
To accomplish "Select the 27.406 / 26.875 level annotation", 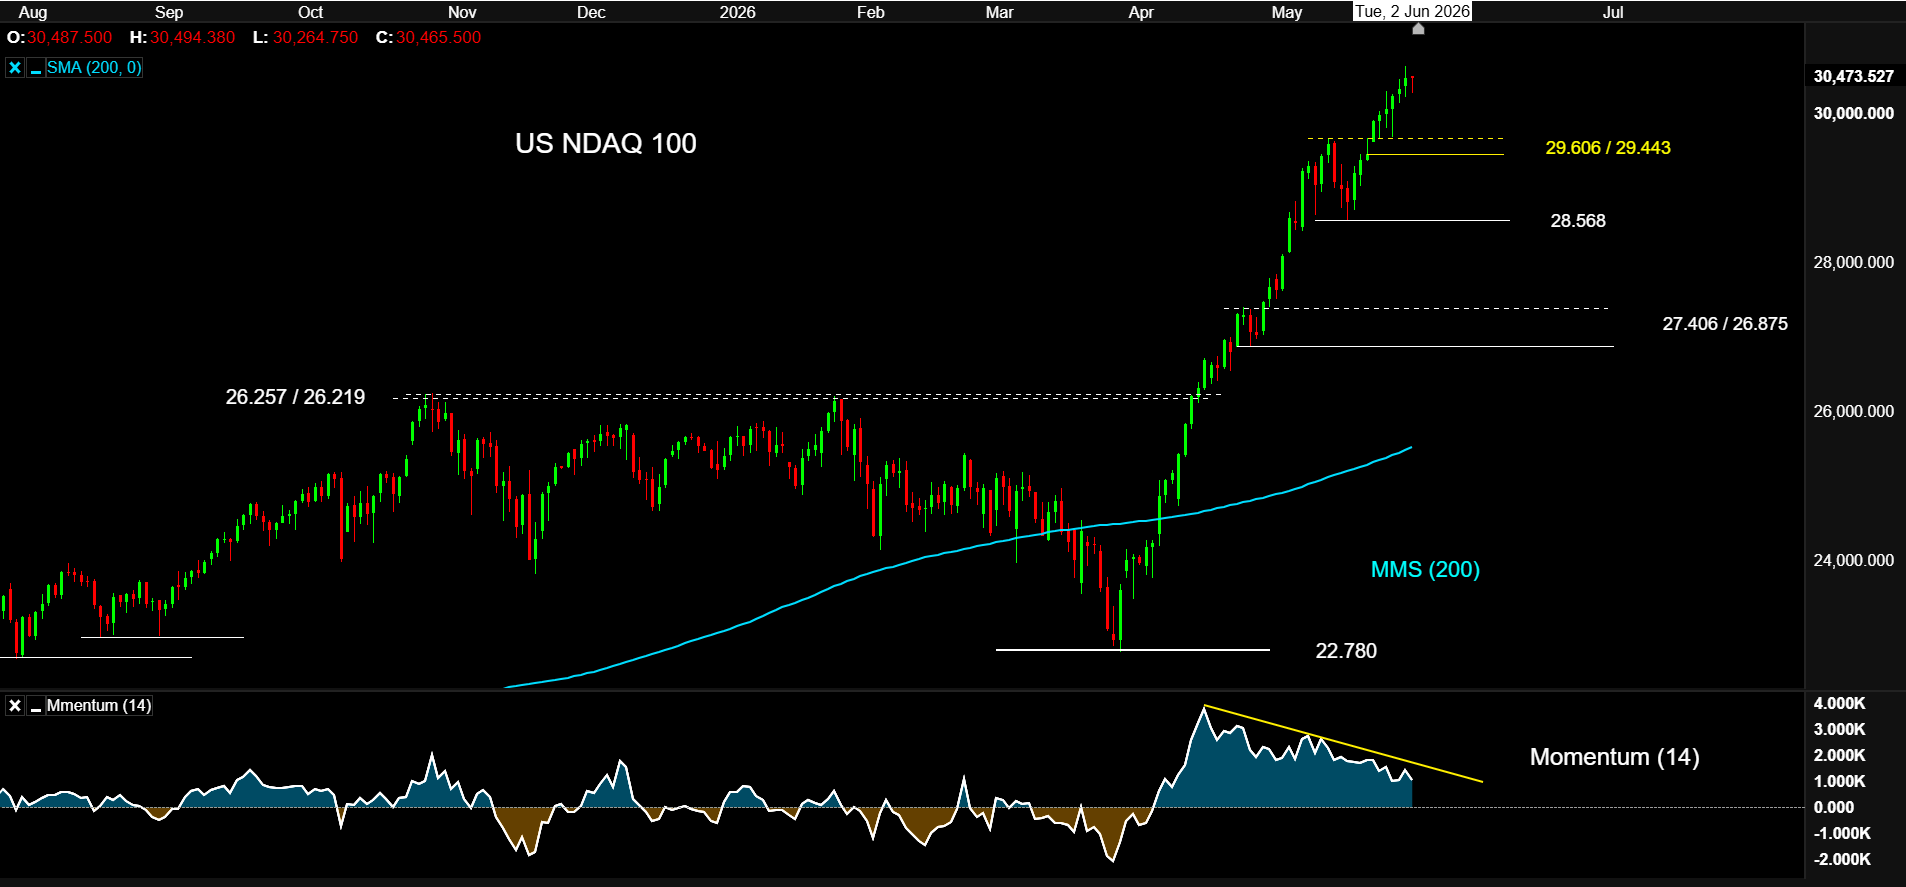I will coord(1725,324).
